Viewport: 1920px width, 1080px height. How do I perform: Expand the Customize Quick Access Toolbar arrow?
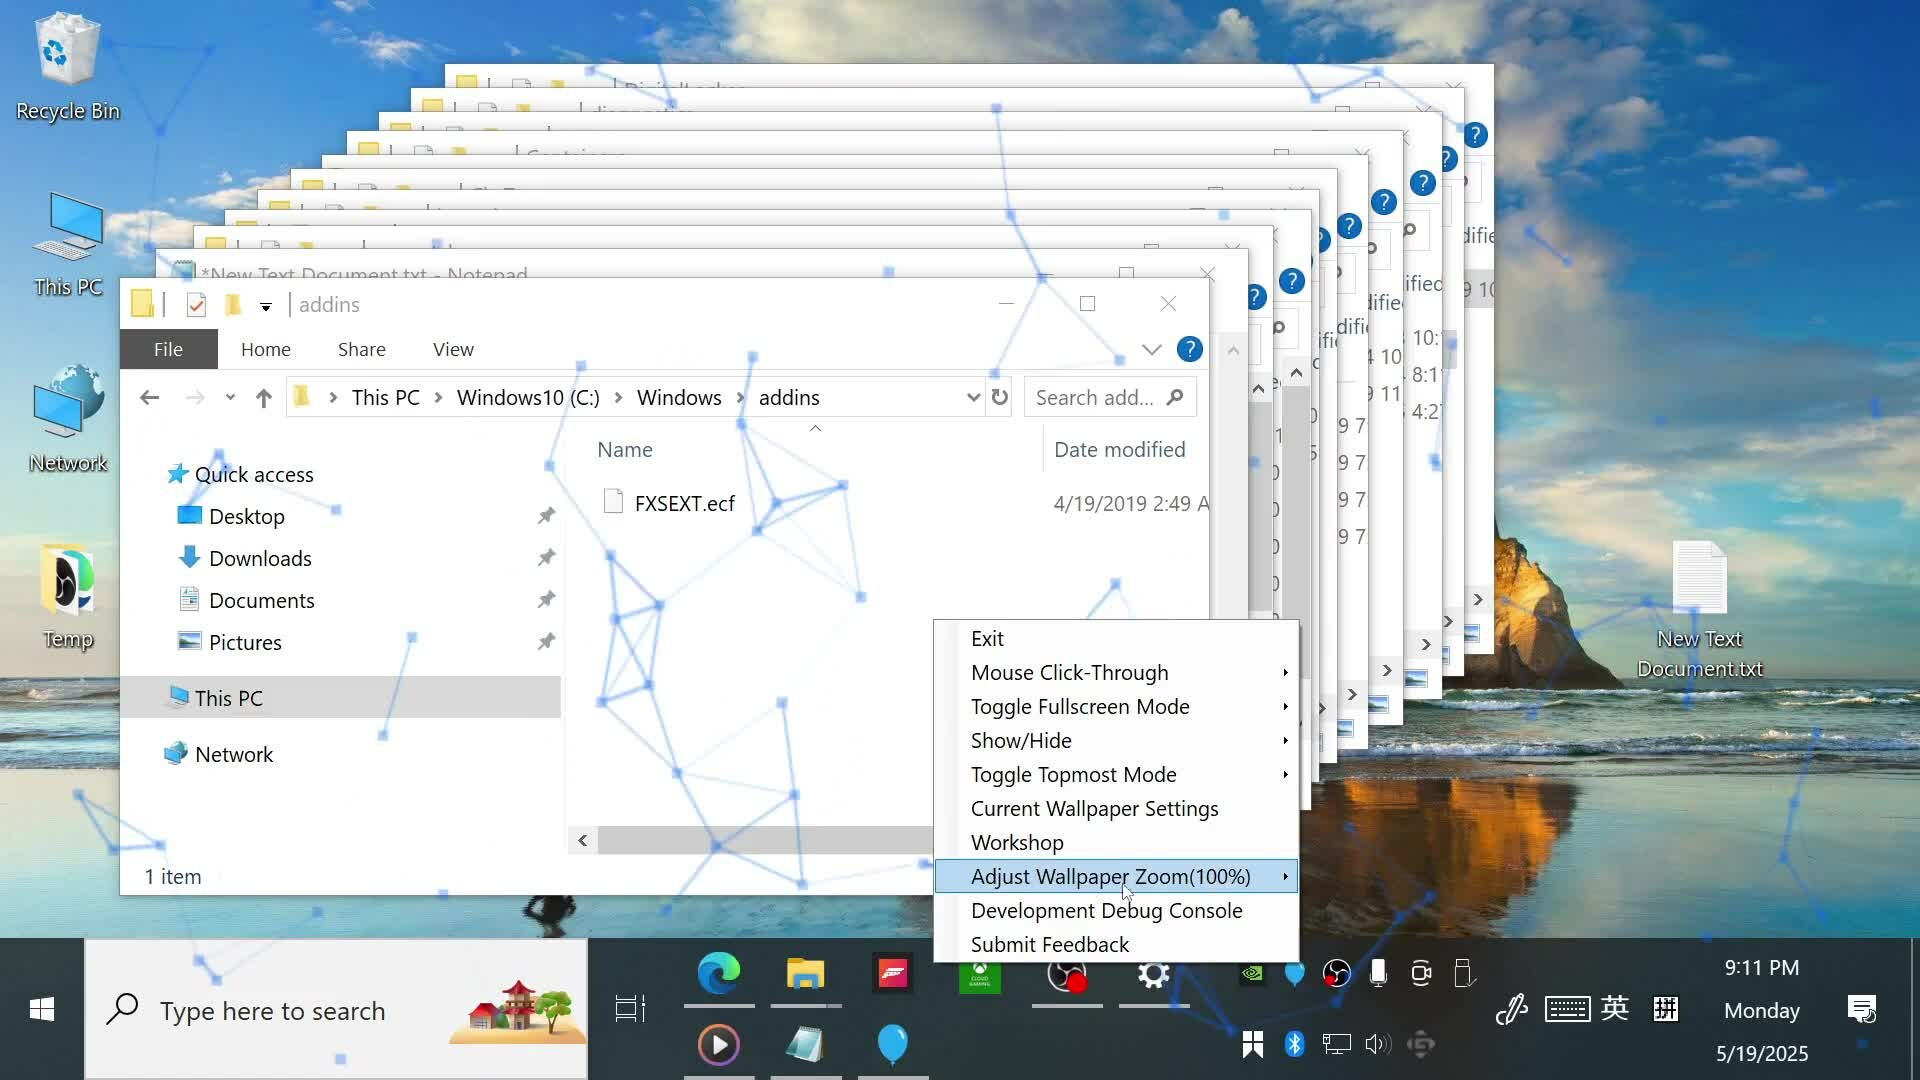coord(266,306)
